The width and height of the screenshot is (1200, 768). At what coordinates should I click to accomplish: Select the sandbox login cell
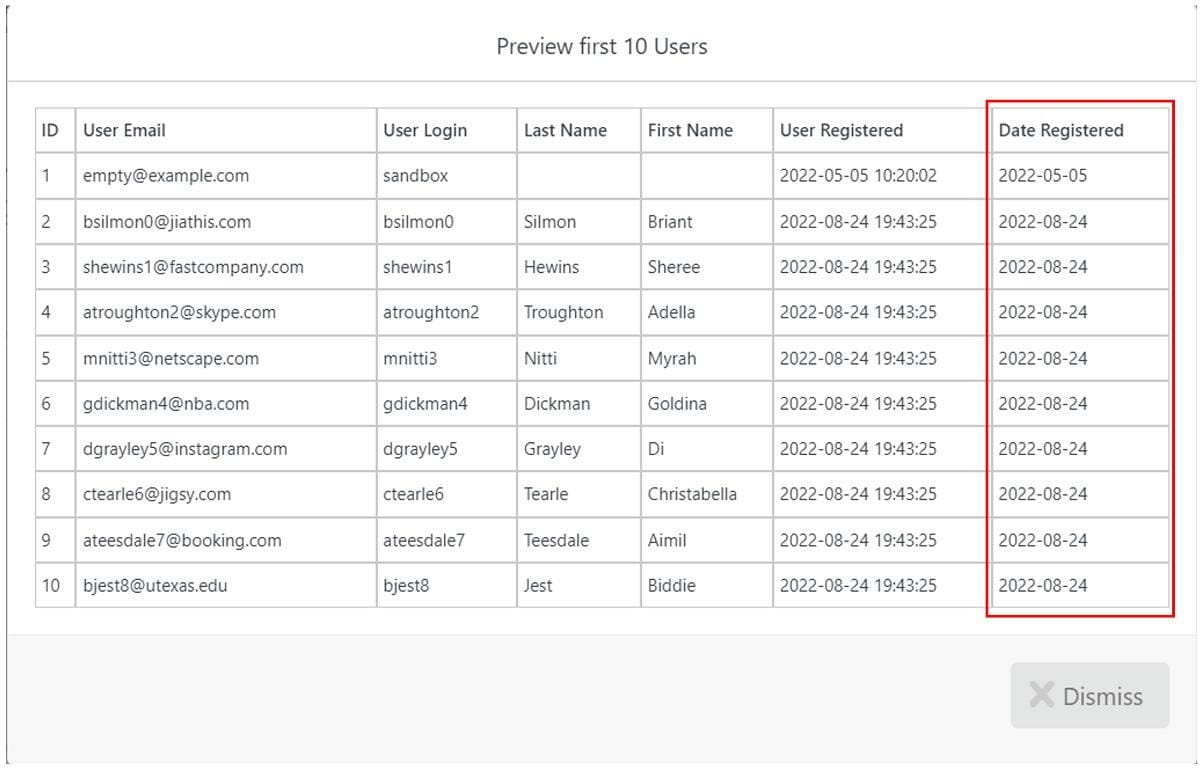click(447, 176)
